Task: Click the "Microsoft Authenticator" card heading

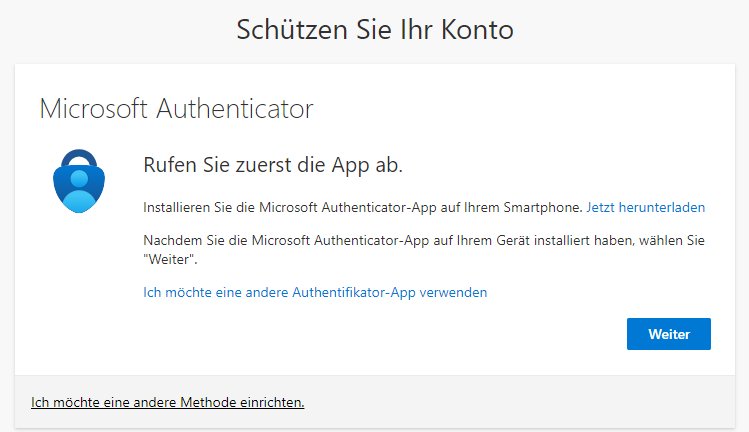Action: point(176,108)
